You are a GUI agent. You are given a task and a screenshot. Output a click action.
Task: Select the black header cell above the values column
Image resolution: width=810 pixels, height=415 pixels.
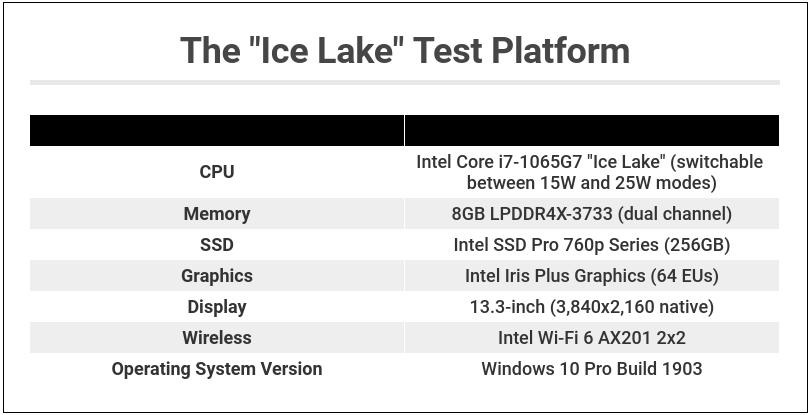coord(591,131)
